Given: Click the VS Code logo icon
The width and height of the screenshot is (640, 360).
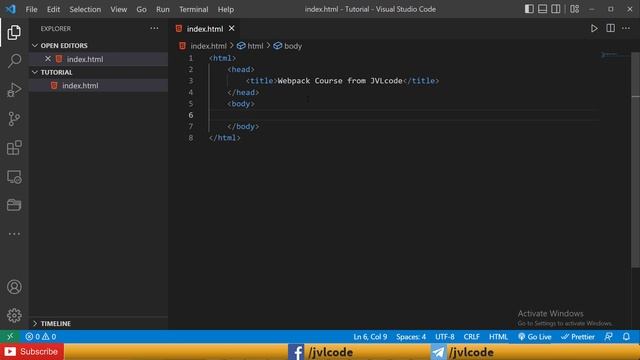Looking at the screenshot, I should 11,9.
